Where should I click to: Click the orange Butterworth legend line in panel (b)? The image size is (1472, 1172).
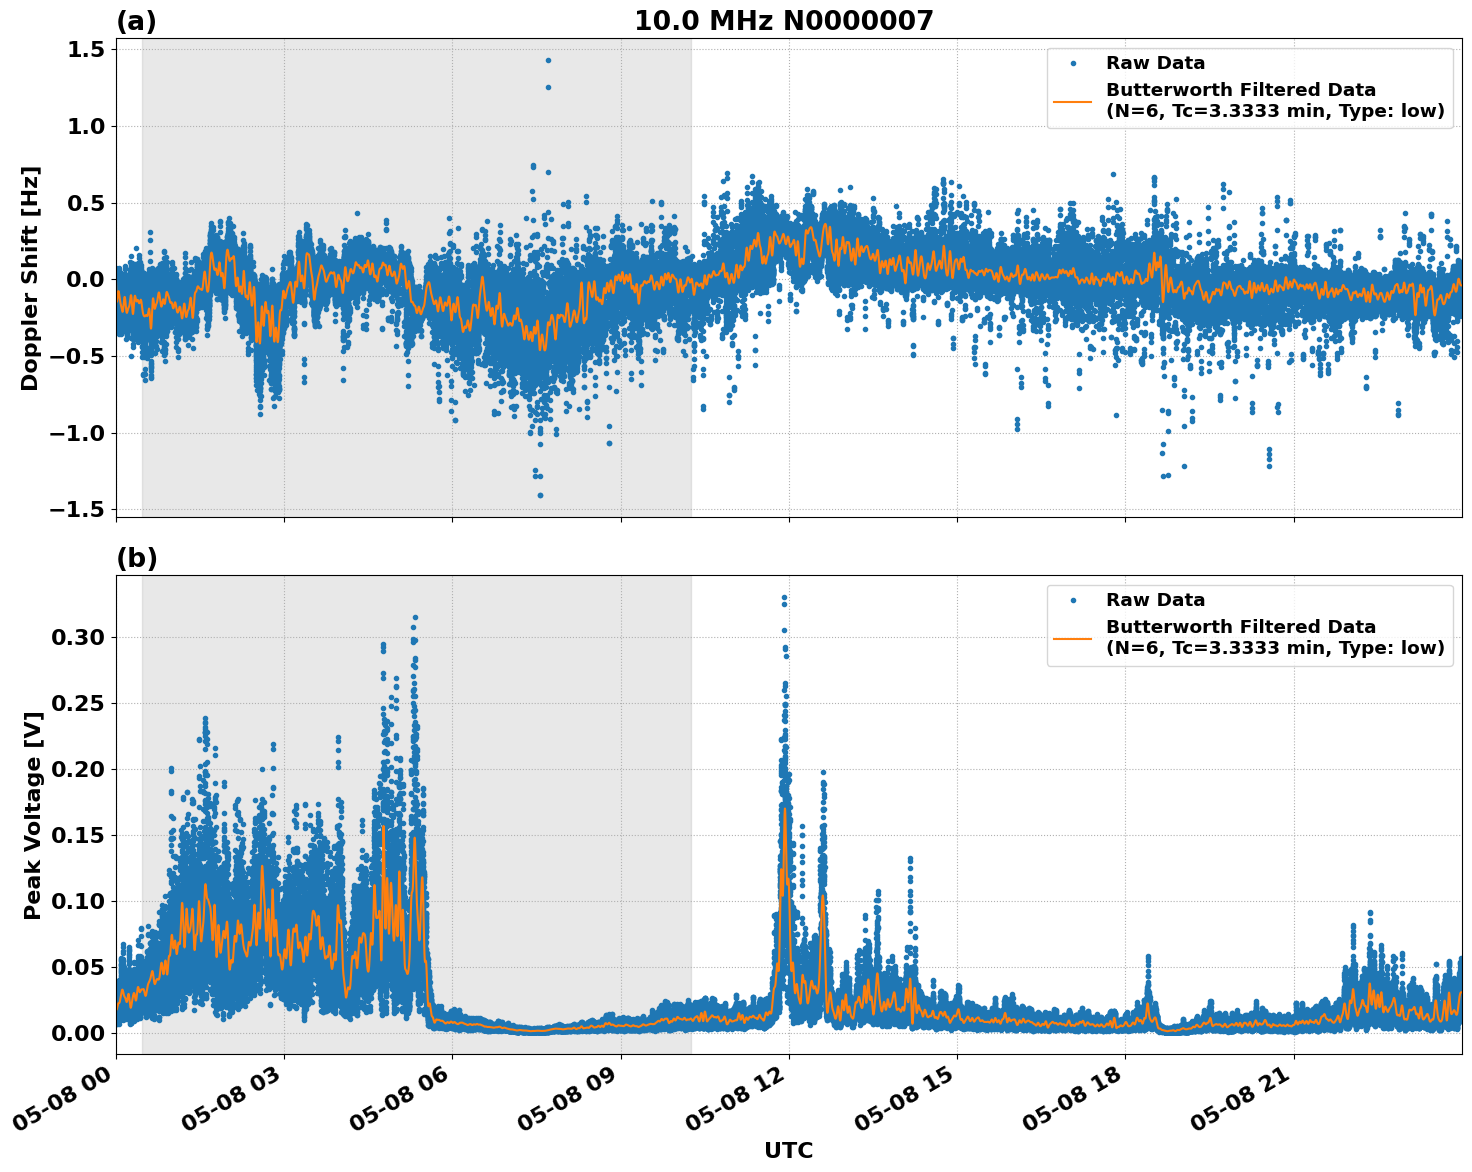pos(1073,638)
